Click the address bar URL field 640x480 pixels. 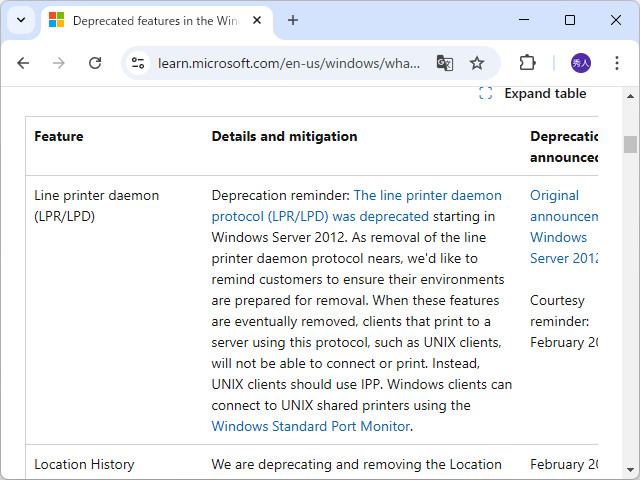290,63
